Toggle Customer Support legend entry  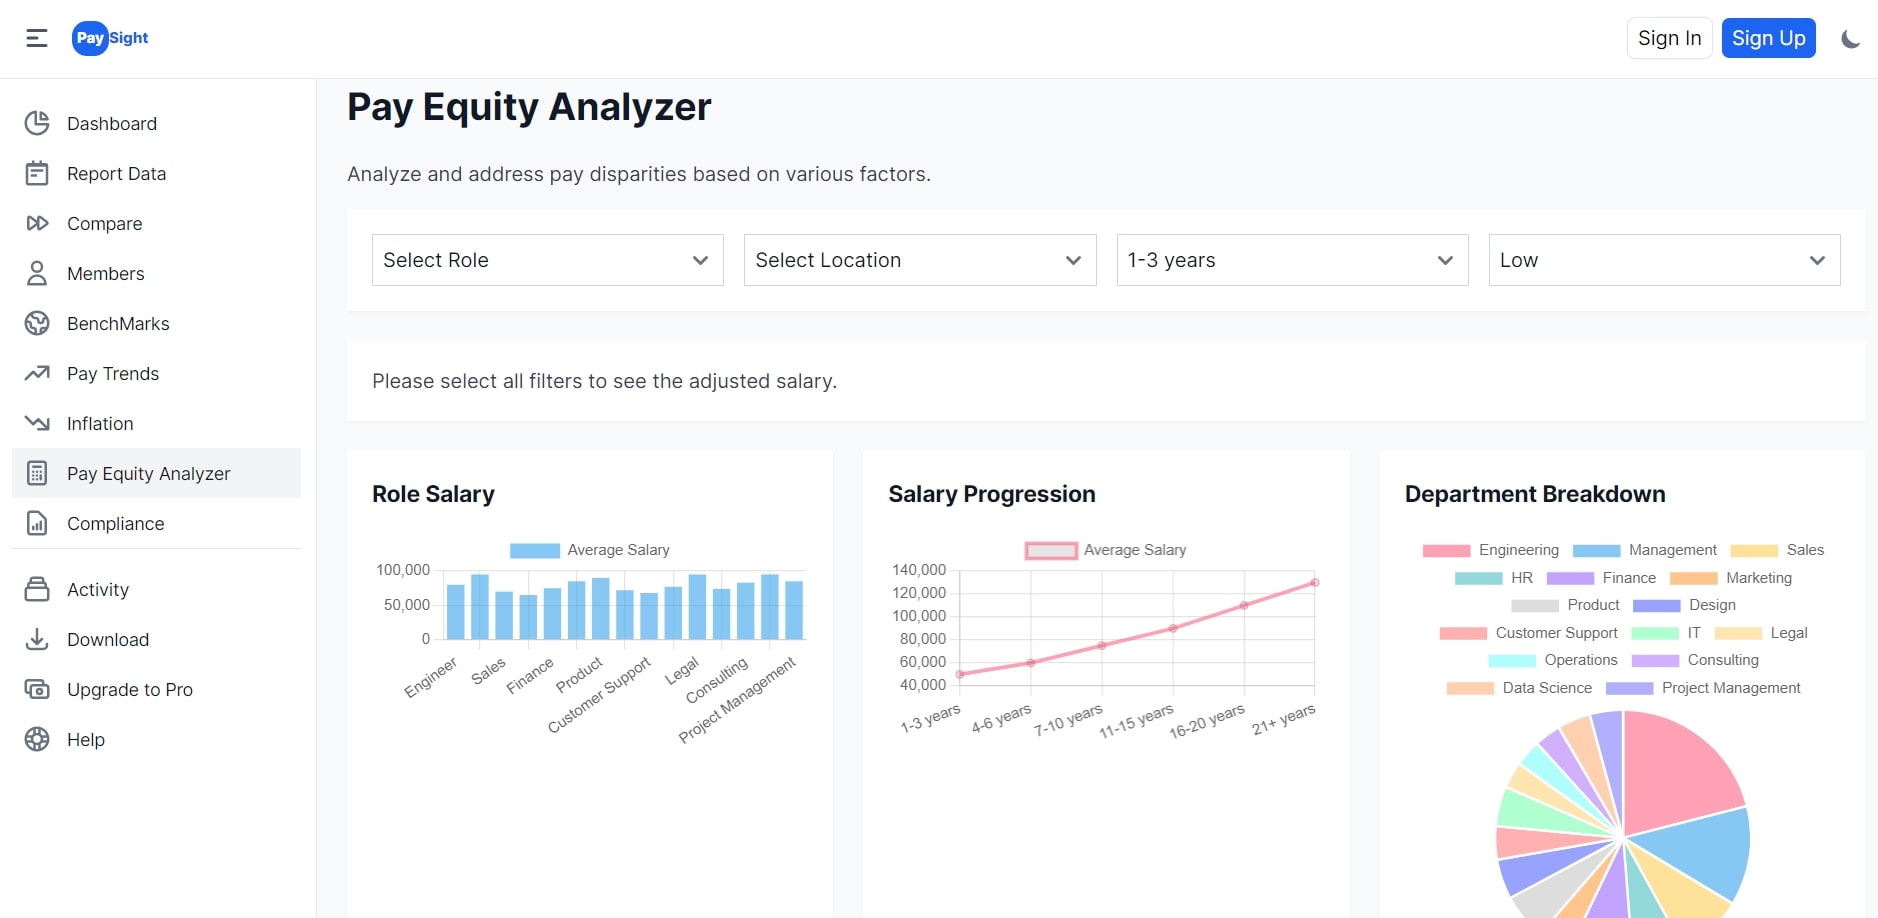(x=1528, y=633)
